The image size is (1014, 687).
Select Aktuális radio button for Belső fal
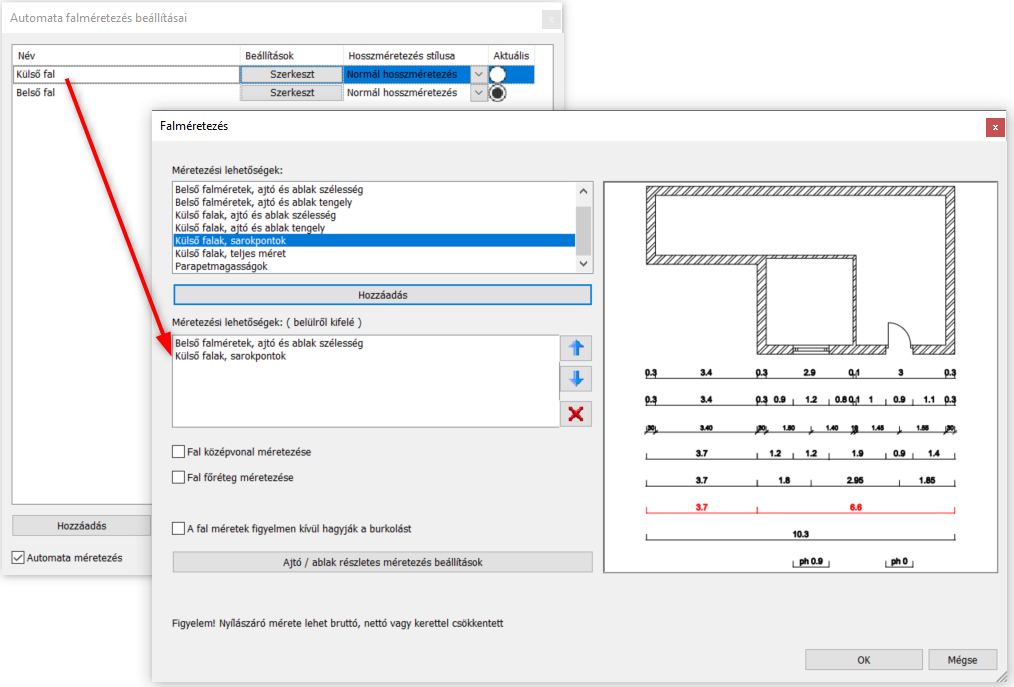pos(497,93)
